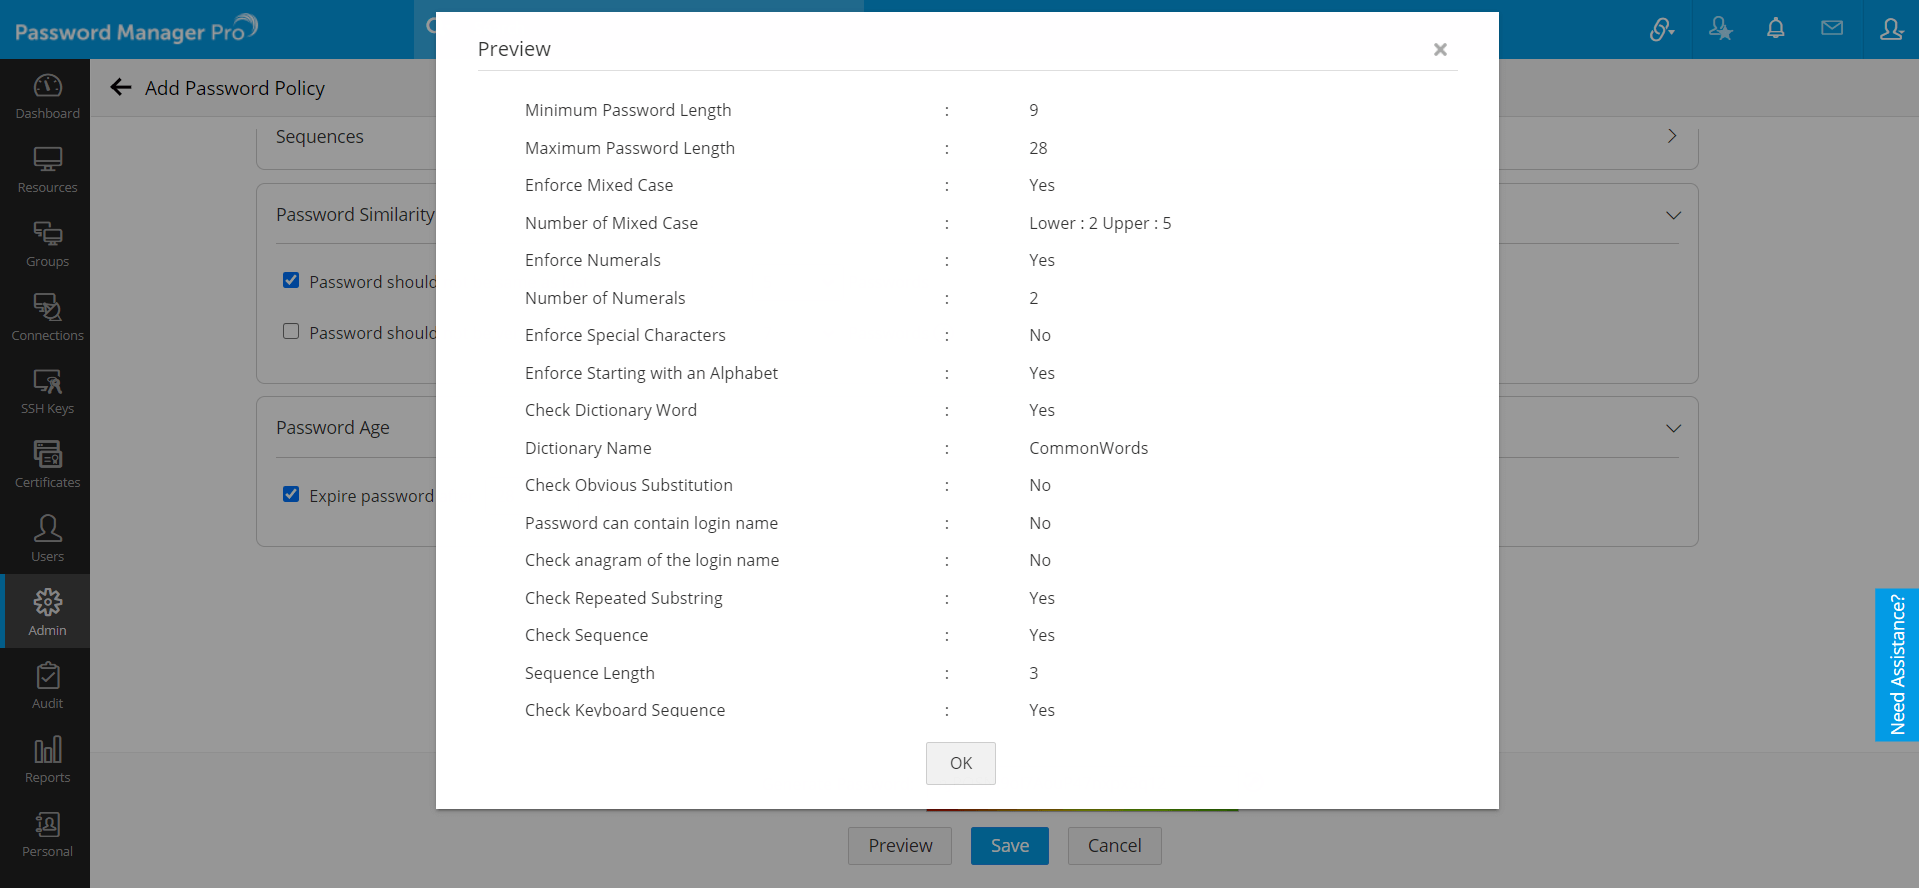Click back arrow beside Add Password Policy
This screenshot has height=888, width=1919.
[x=121, y=88]
